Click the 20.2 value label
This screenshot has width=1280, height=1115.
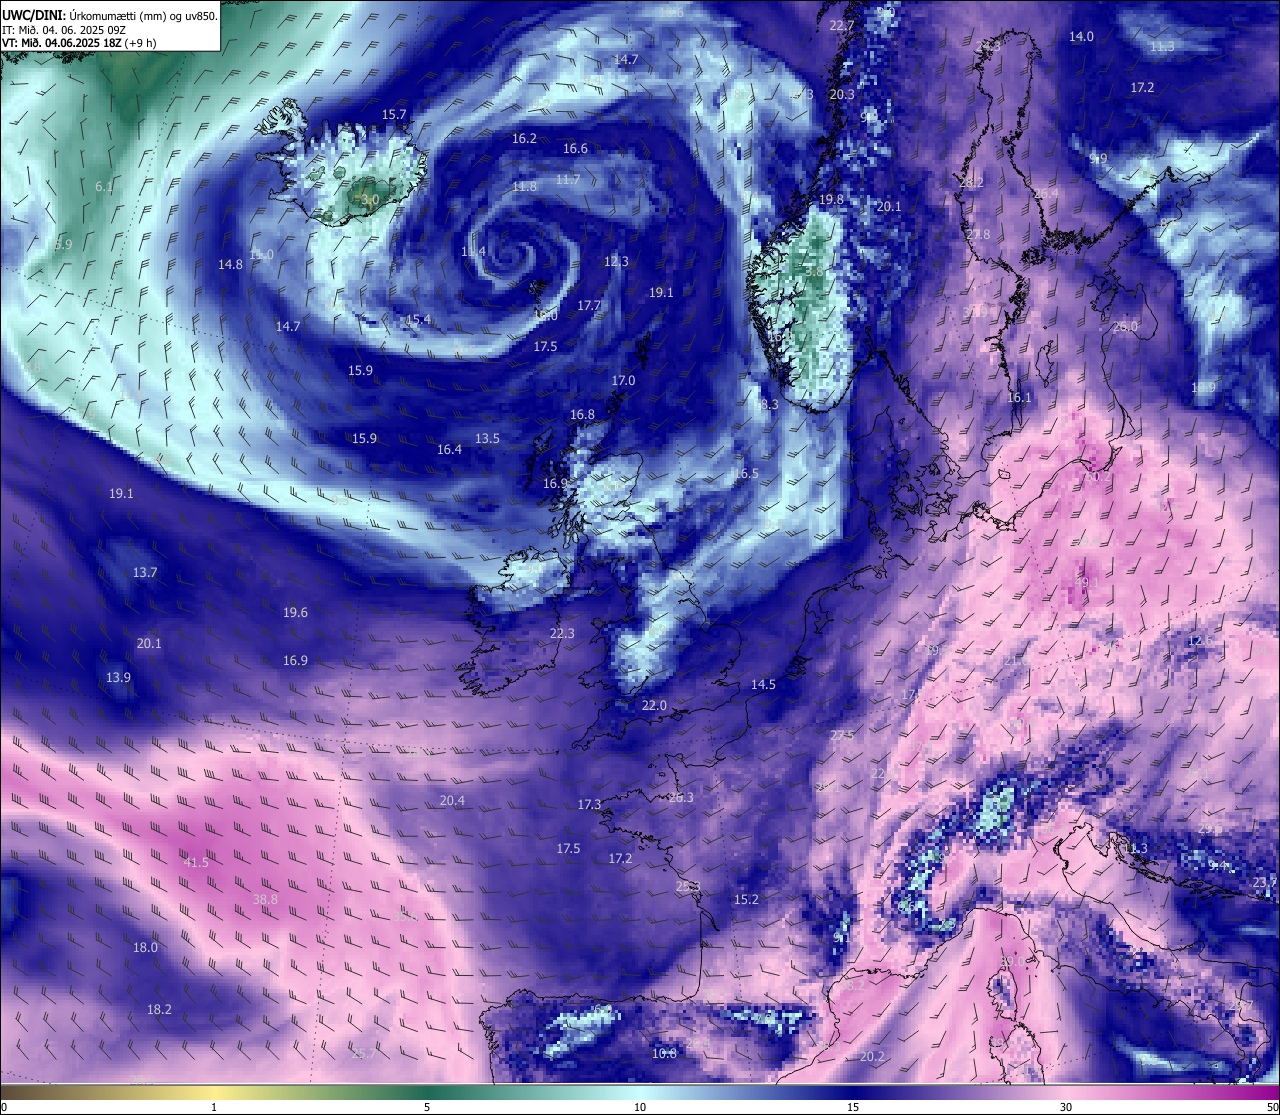tap(872, 1057)
